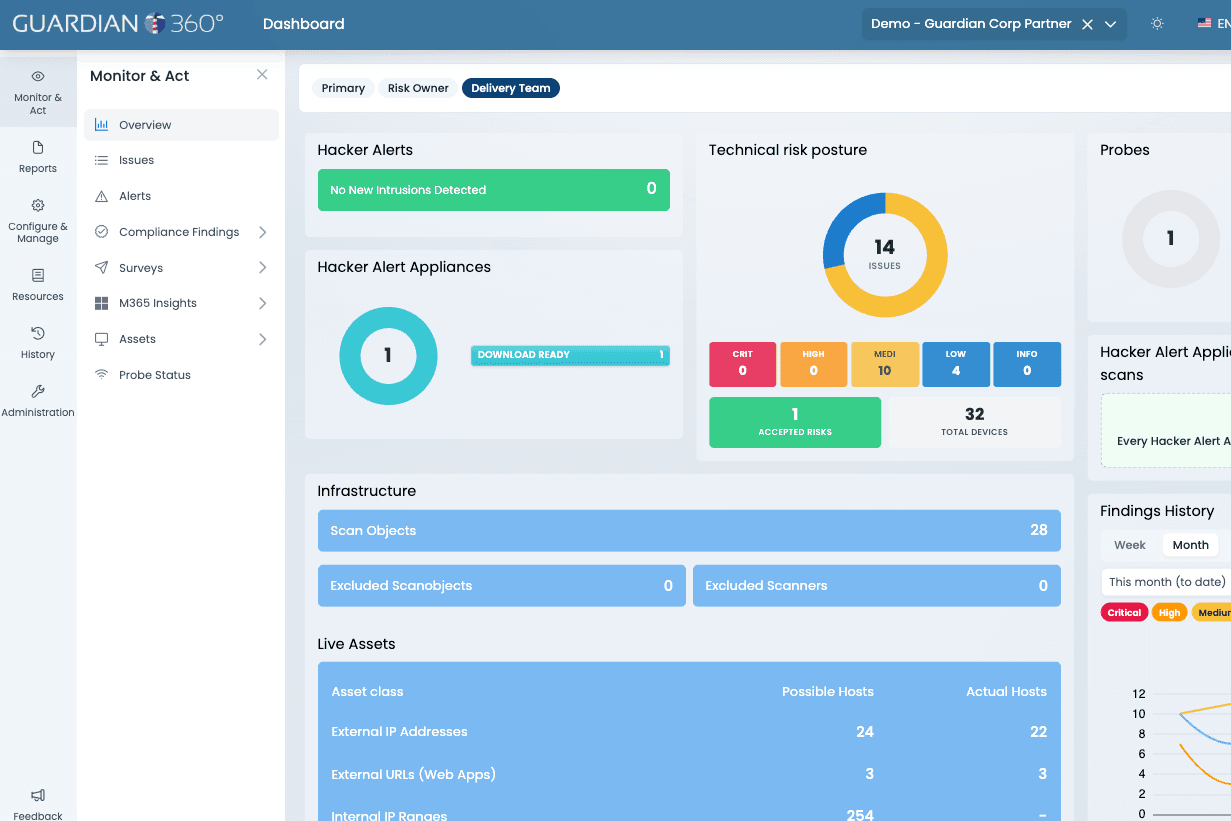Expand the M365 Insights submenu
This screenshot has height=821, width=1231.
coord(263,303)
